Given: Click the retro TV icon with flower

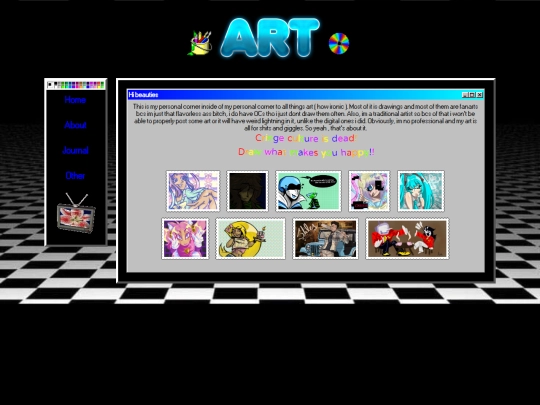Looking at the screenshot, I should (x=76, y=213).
